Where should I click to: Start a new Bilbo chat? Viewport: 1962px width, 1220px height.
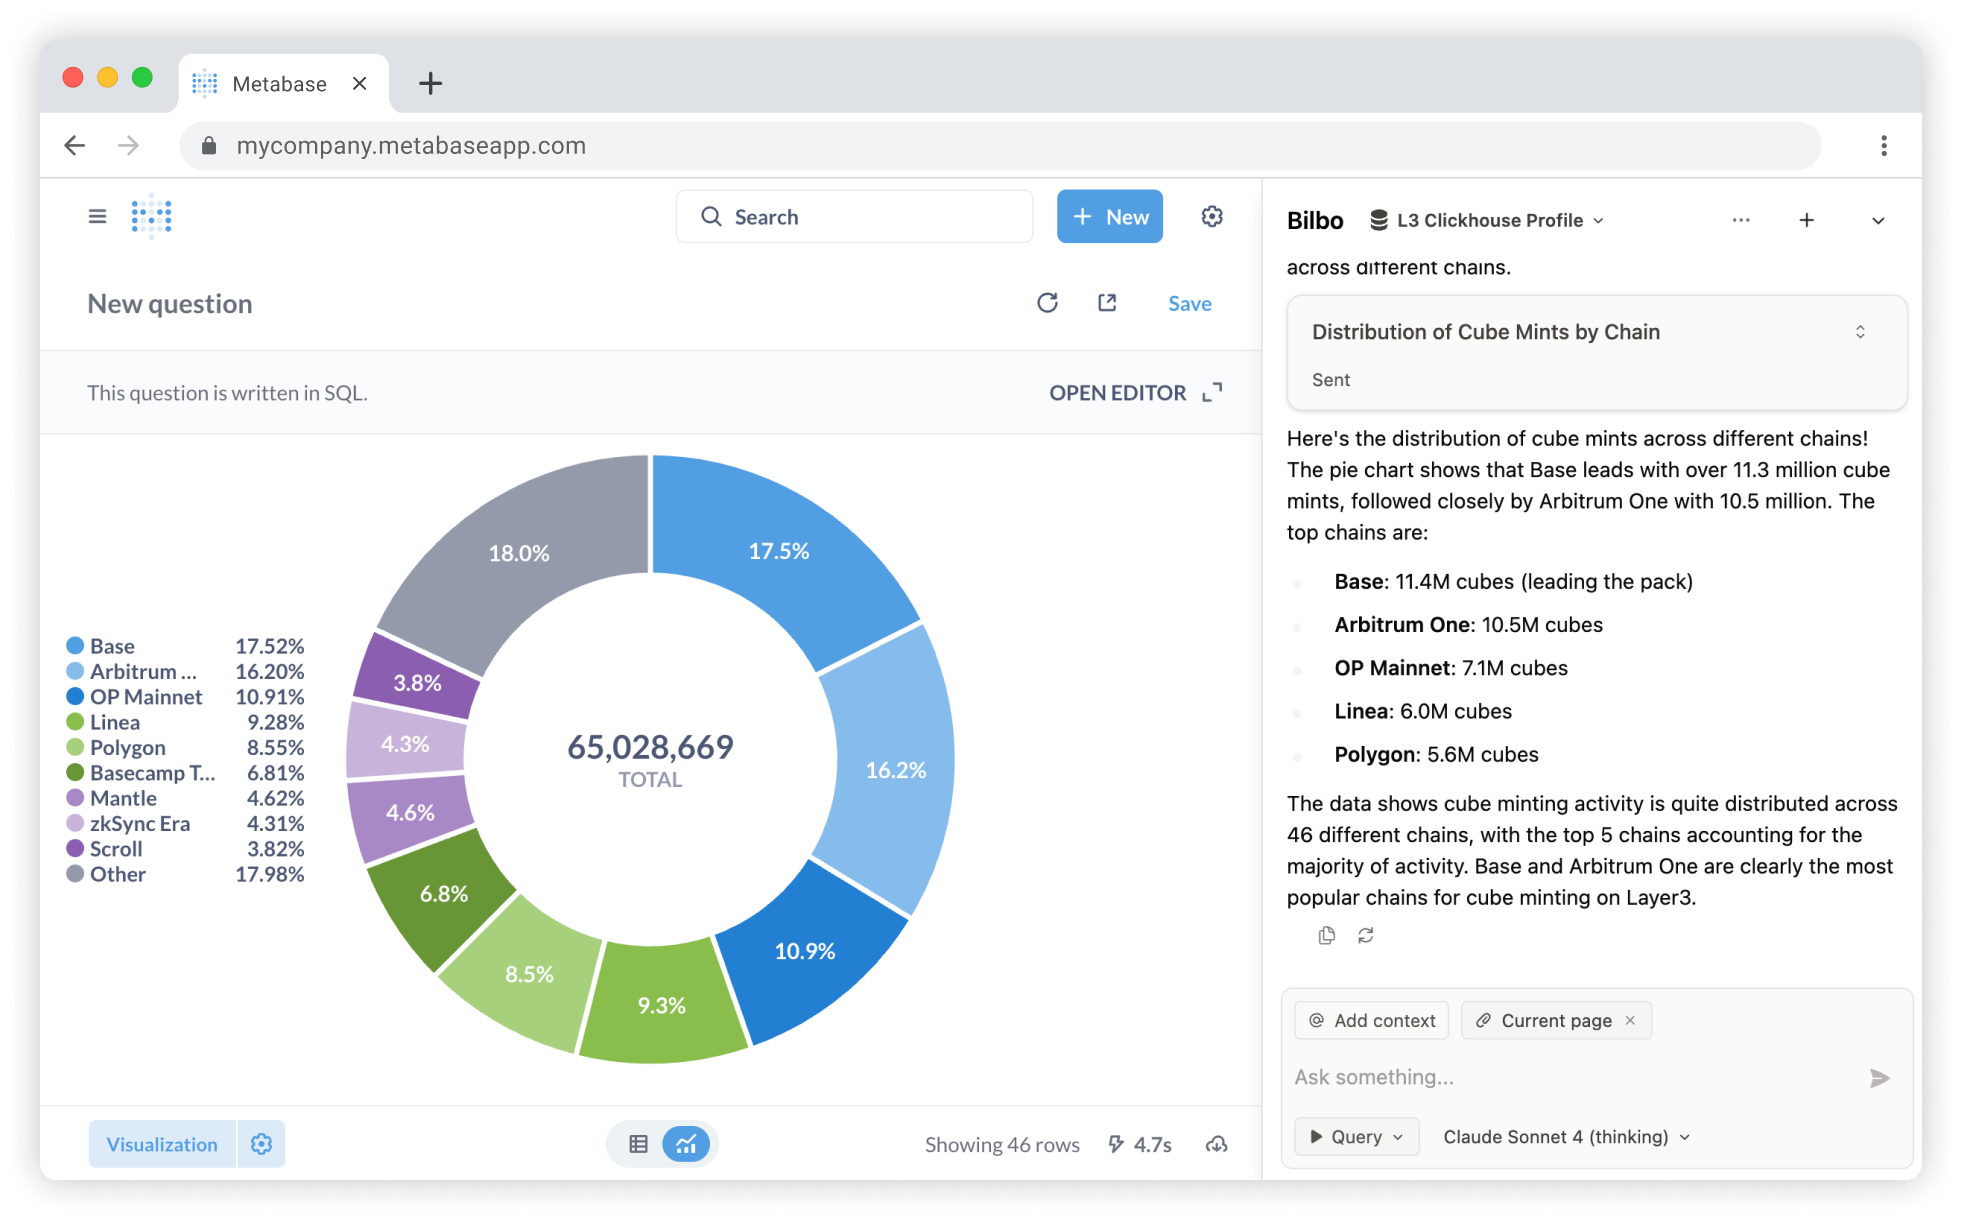(x=1806, y=220)
